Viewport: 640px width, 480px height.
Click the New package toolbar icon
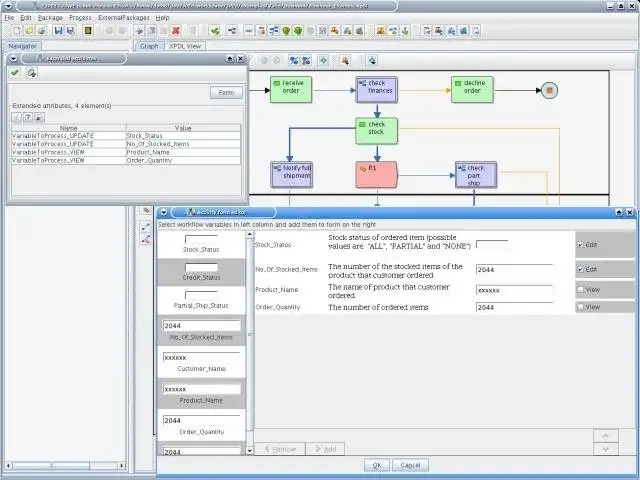tap(17, 31)
